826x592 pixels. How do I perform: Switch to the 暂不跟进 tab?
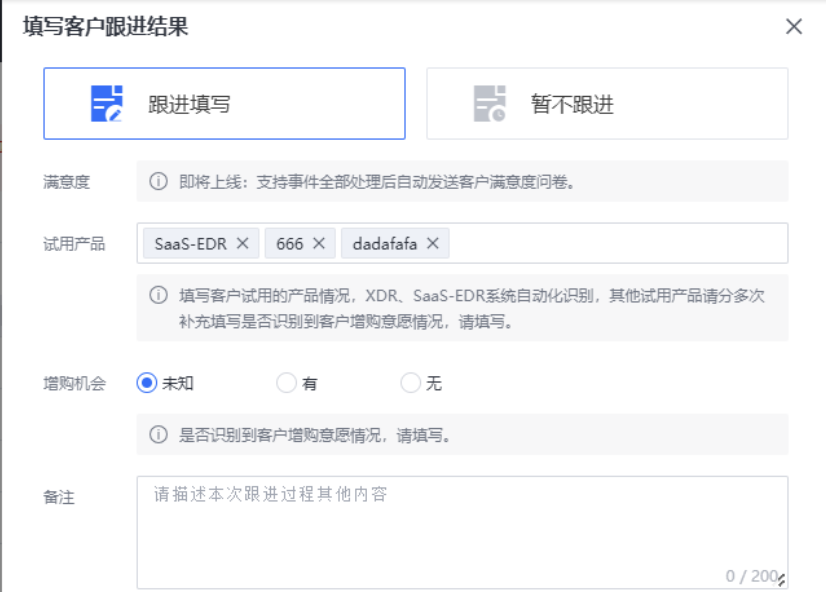tap(607, 104)
